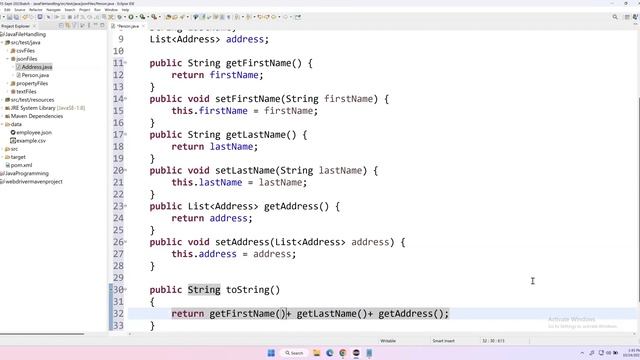Image resolution: width=640 pixels, height=360 pixels.
Task: Fold the toString method at line 30
Action: (125, 289)
